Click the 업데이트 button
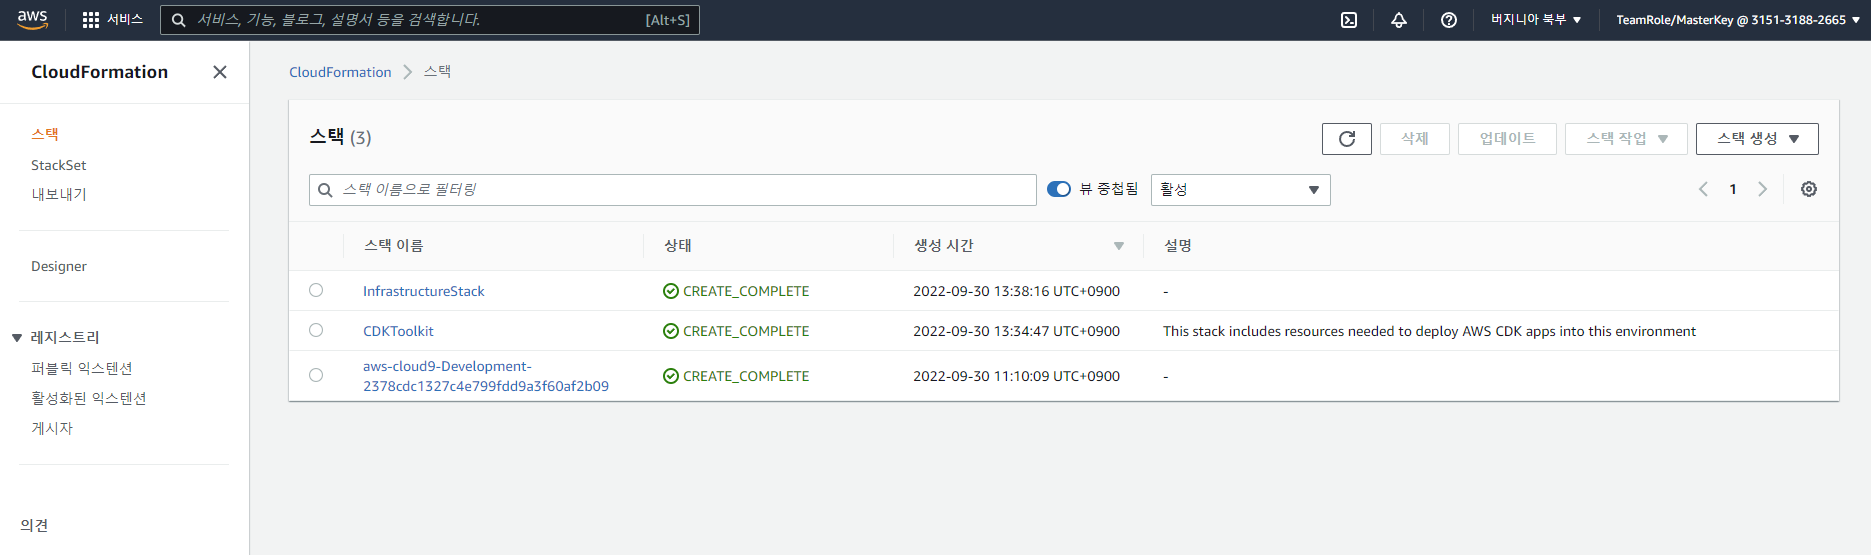1871x555 pixels. coord(1507,139)
